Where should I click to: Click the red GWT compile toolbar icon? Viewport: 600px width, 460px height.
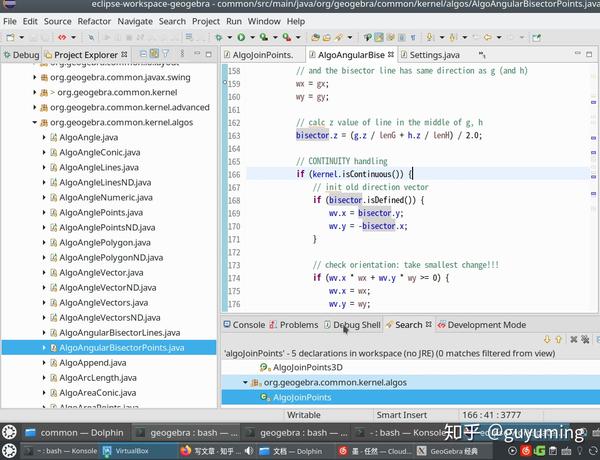(62, 37)
